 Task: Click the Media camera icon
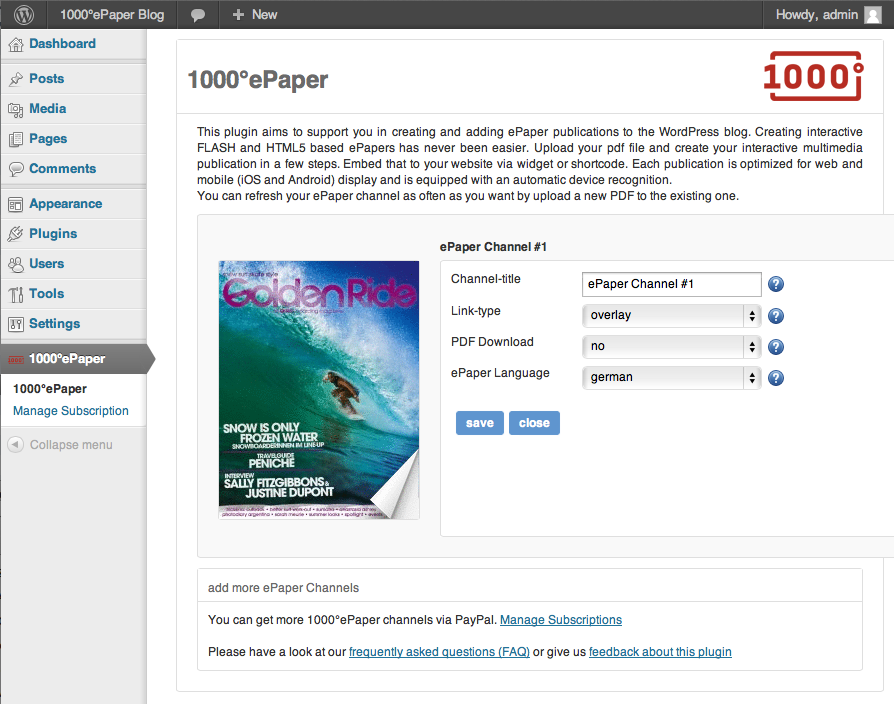click(x=16, y=109)
